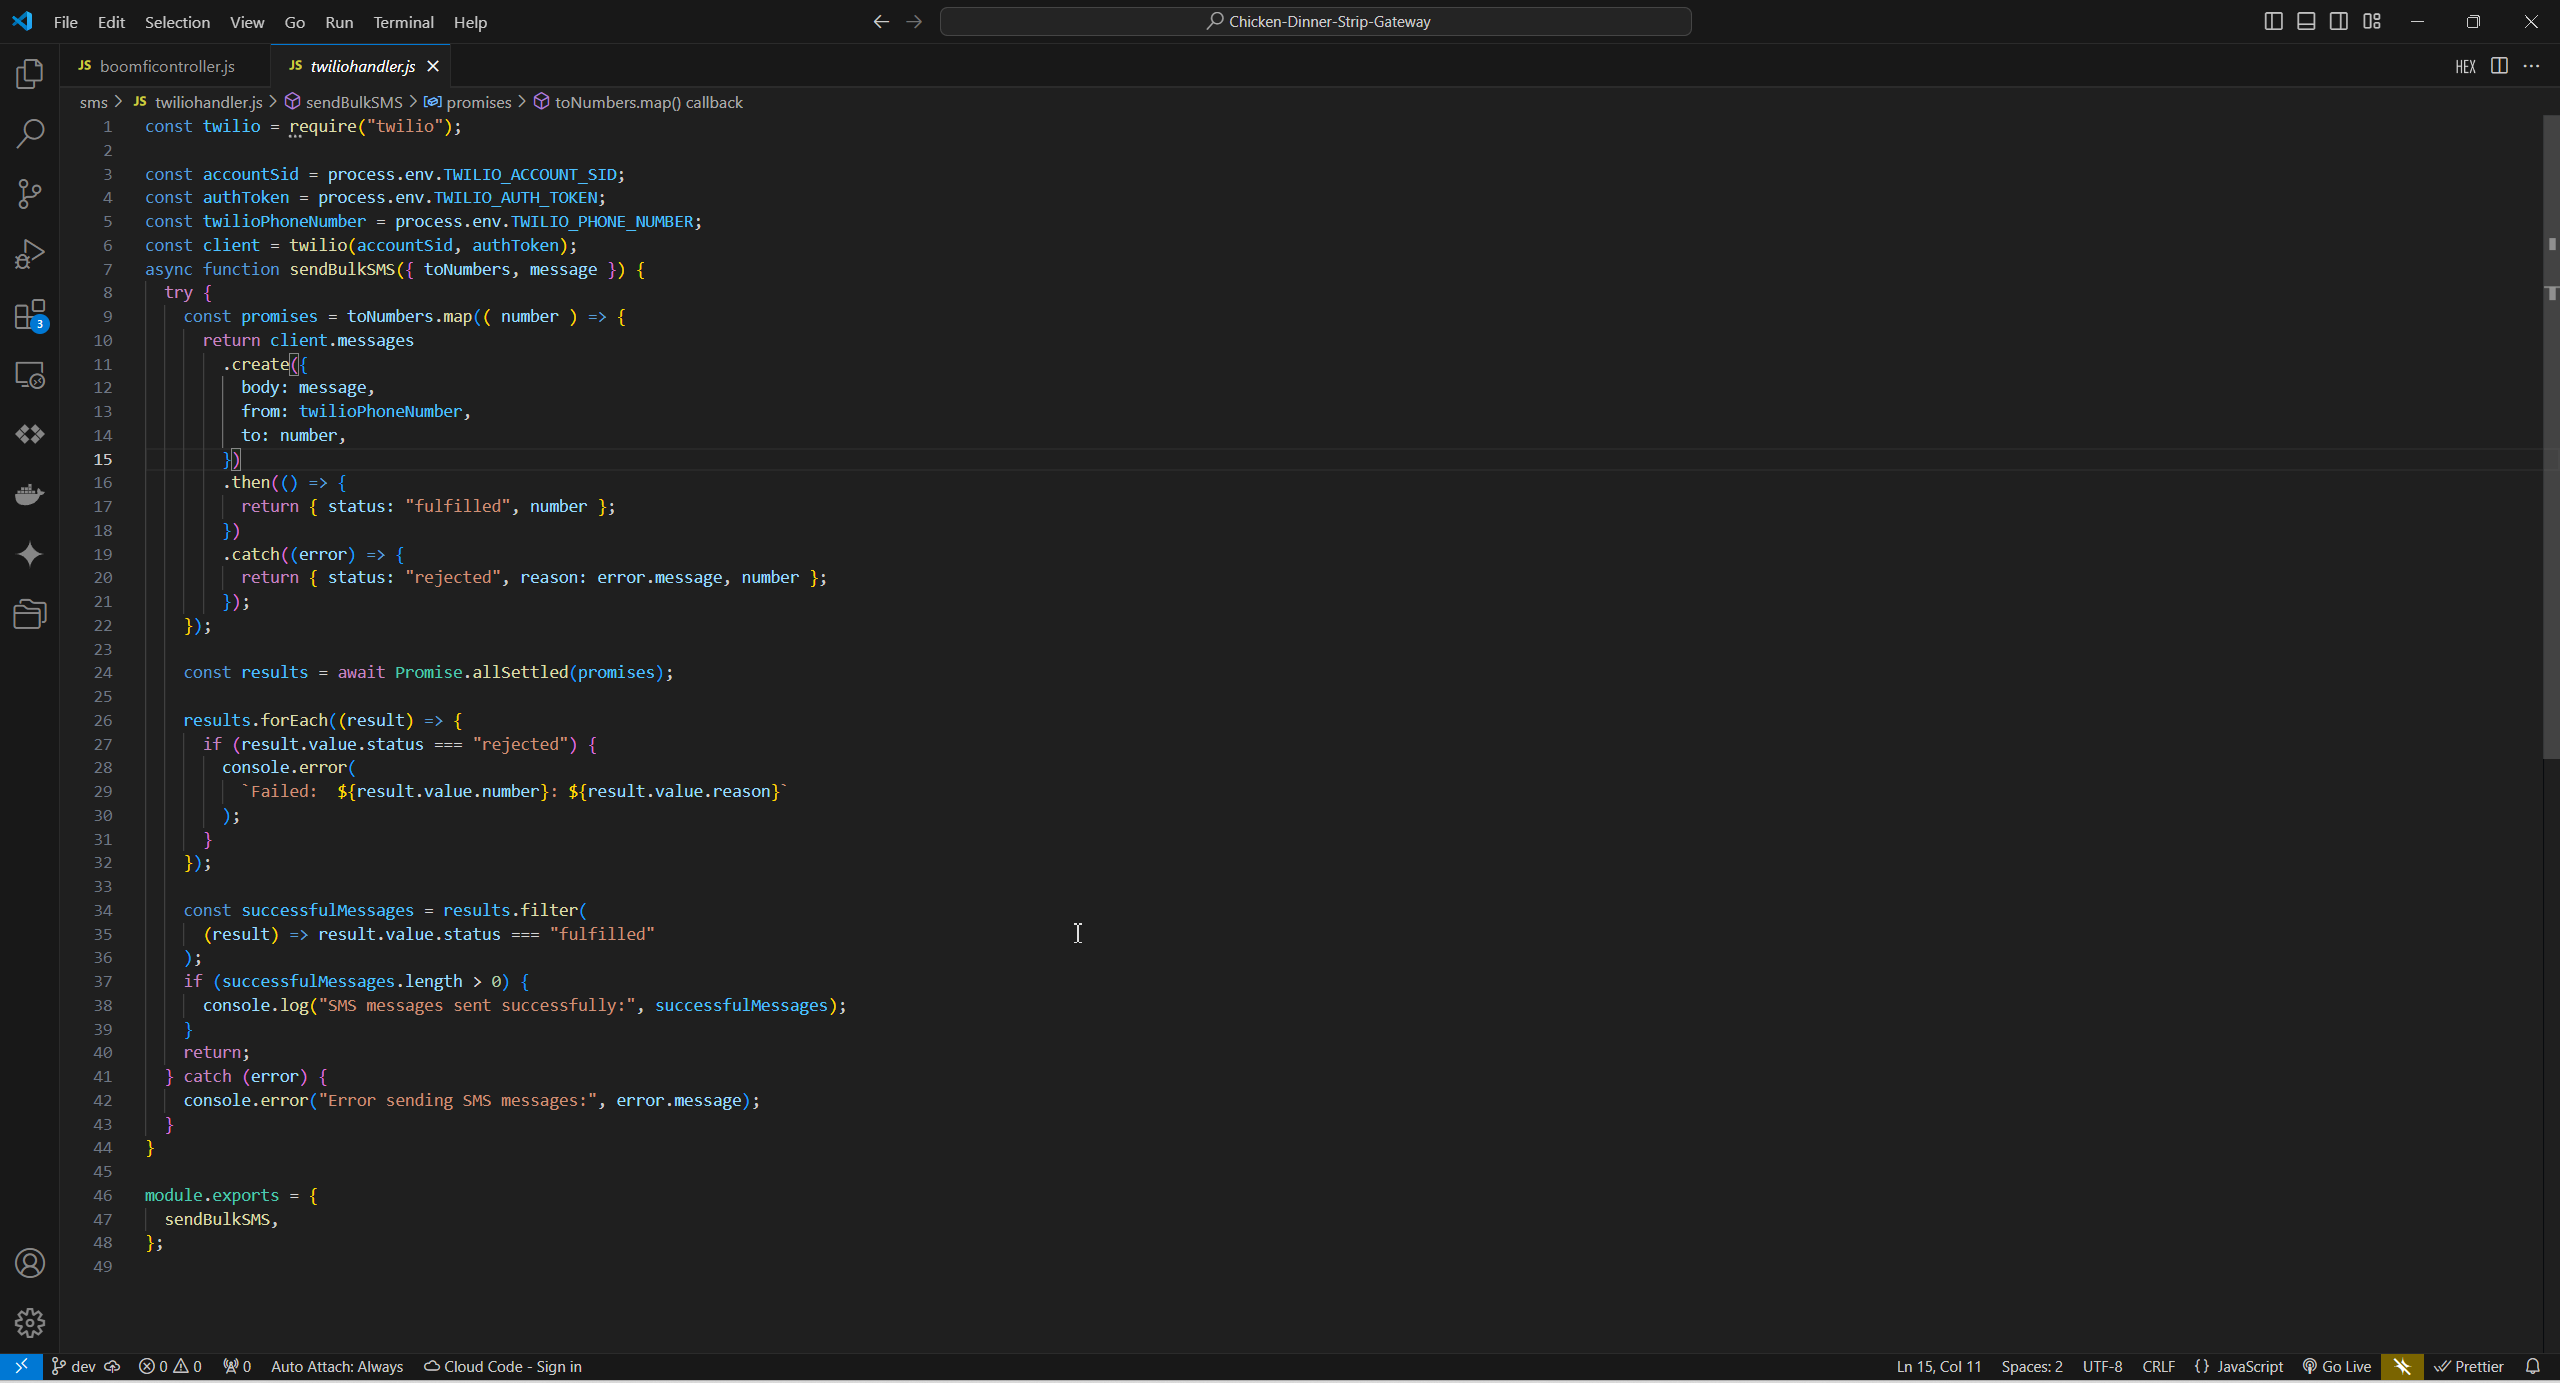
Task: Click Cloud Code - Sign in
Action: pyautogui.click(x=503, y=1366)
